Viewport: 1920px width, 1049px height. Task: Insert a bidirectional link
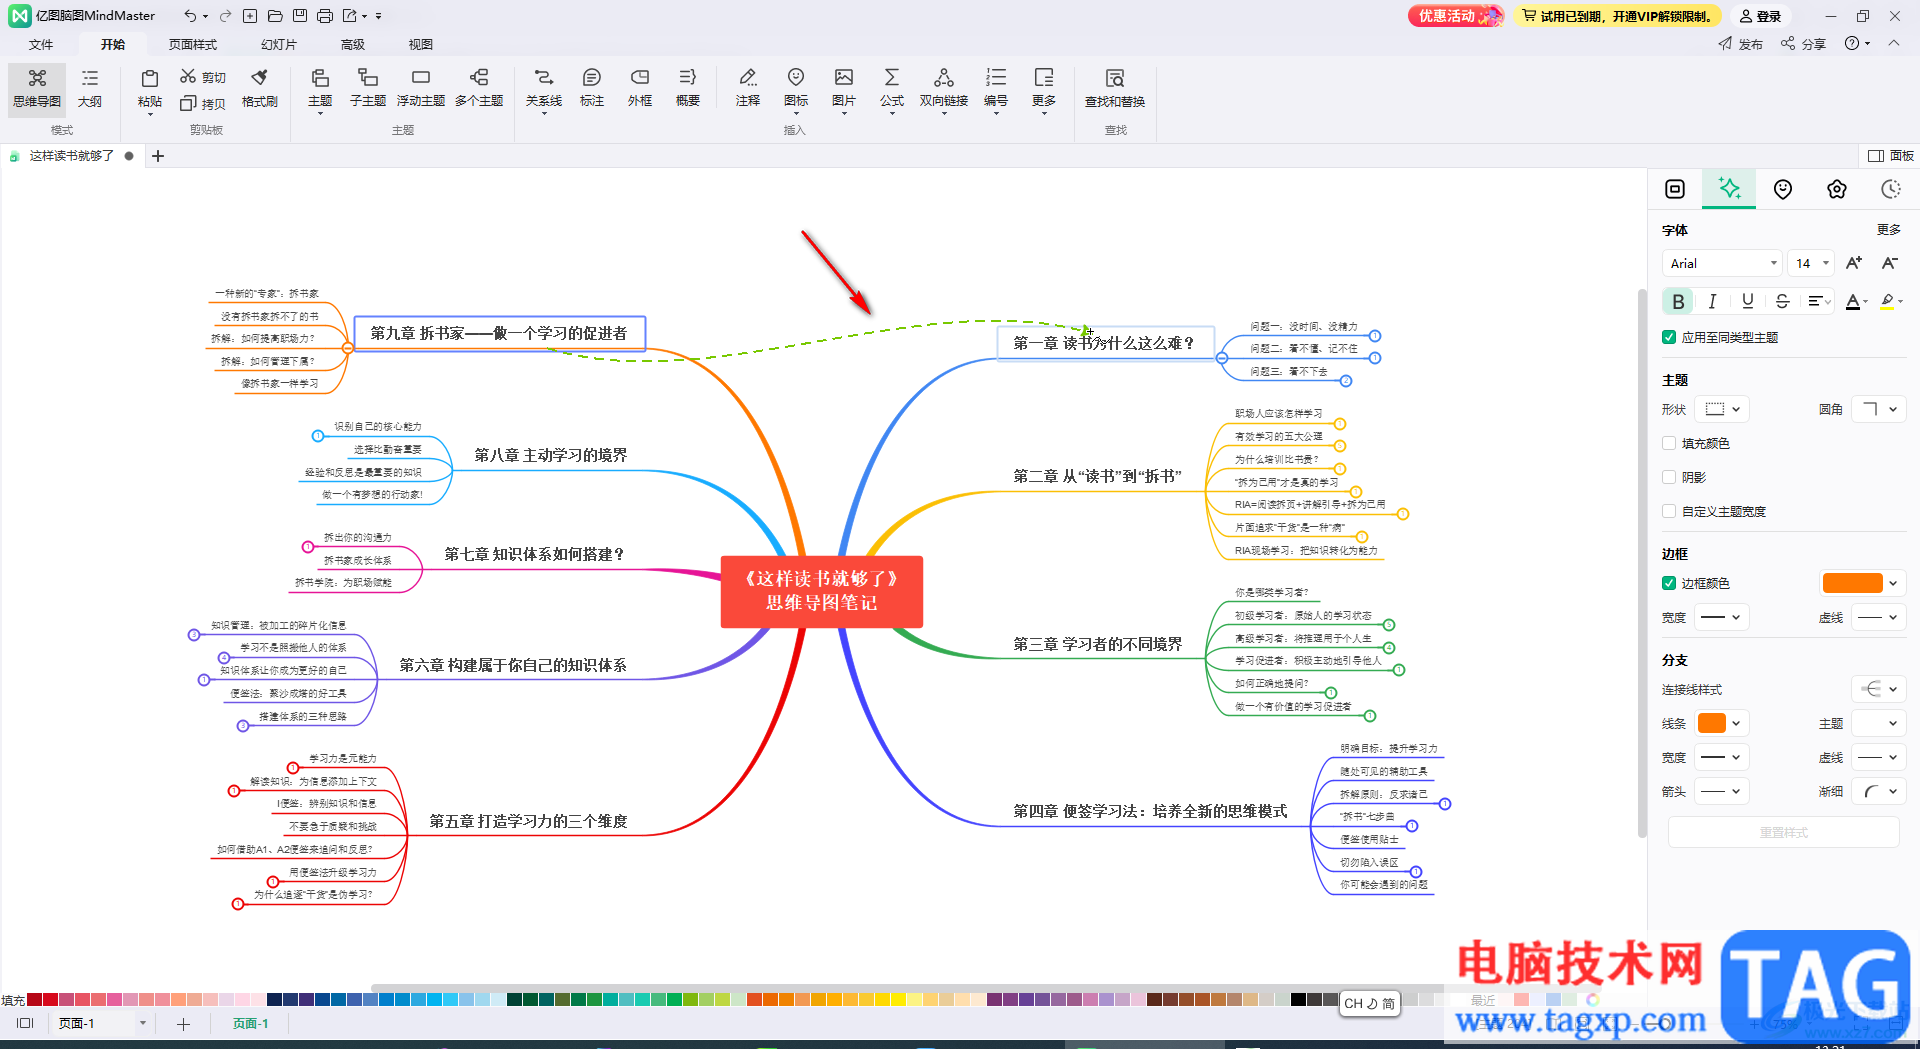point(944,89)
